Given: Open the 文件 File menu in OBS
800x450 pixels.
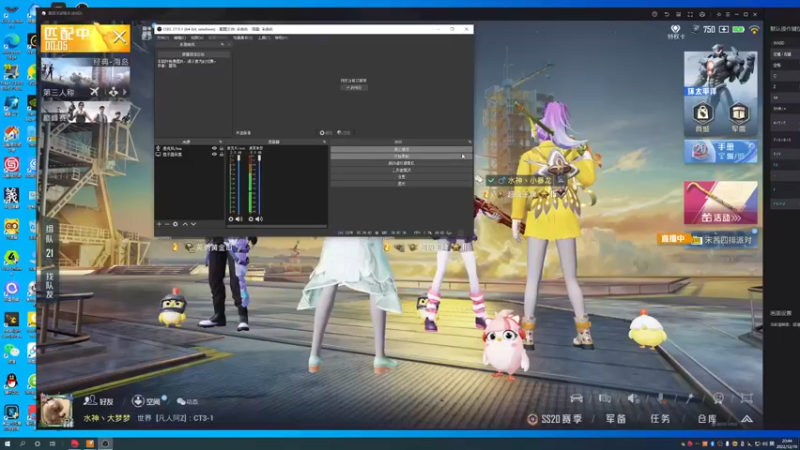Looking at the screenshot, I should coord(163,38).
